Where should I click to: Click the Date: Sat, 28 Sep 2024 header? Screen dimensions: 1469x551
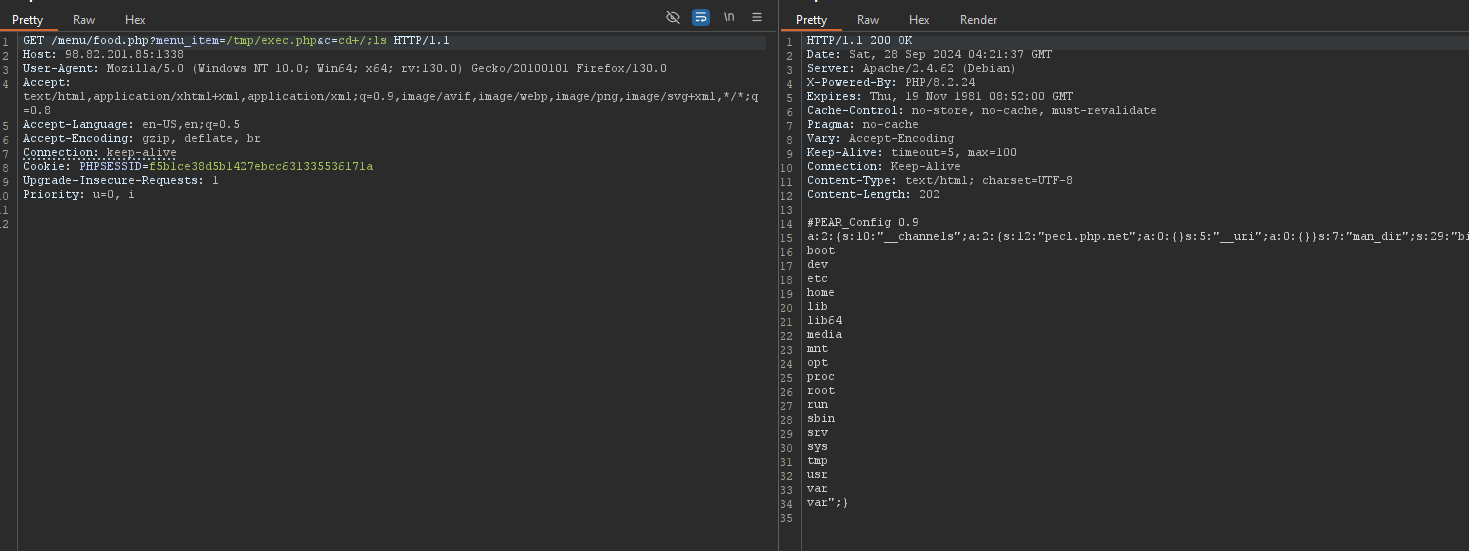point(929,55)
